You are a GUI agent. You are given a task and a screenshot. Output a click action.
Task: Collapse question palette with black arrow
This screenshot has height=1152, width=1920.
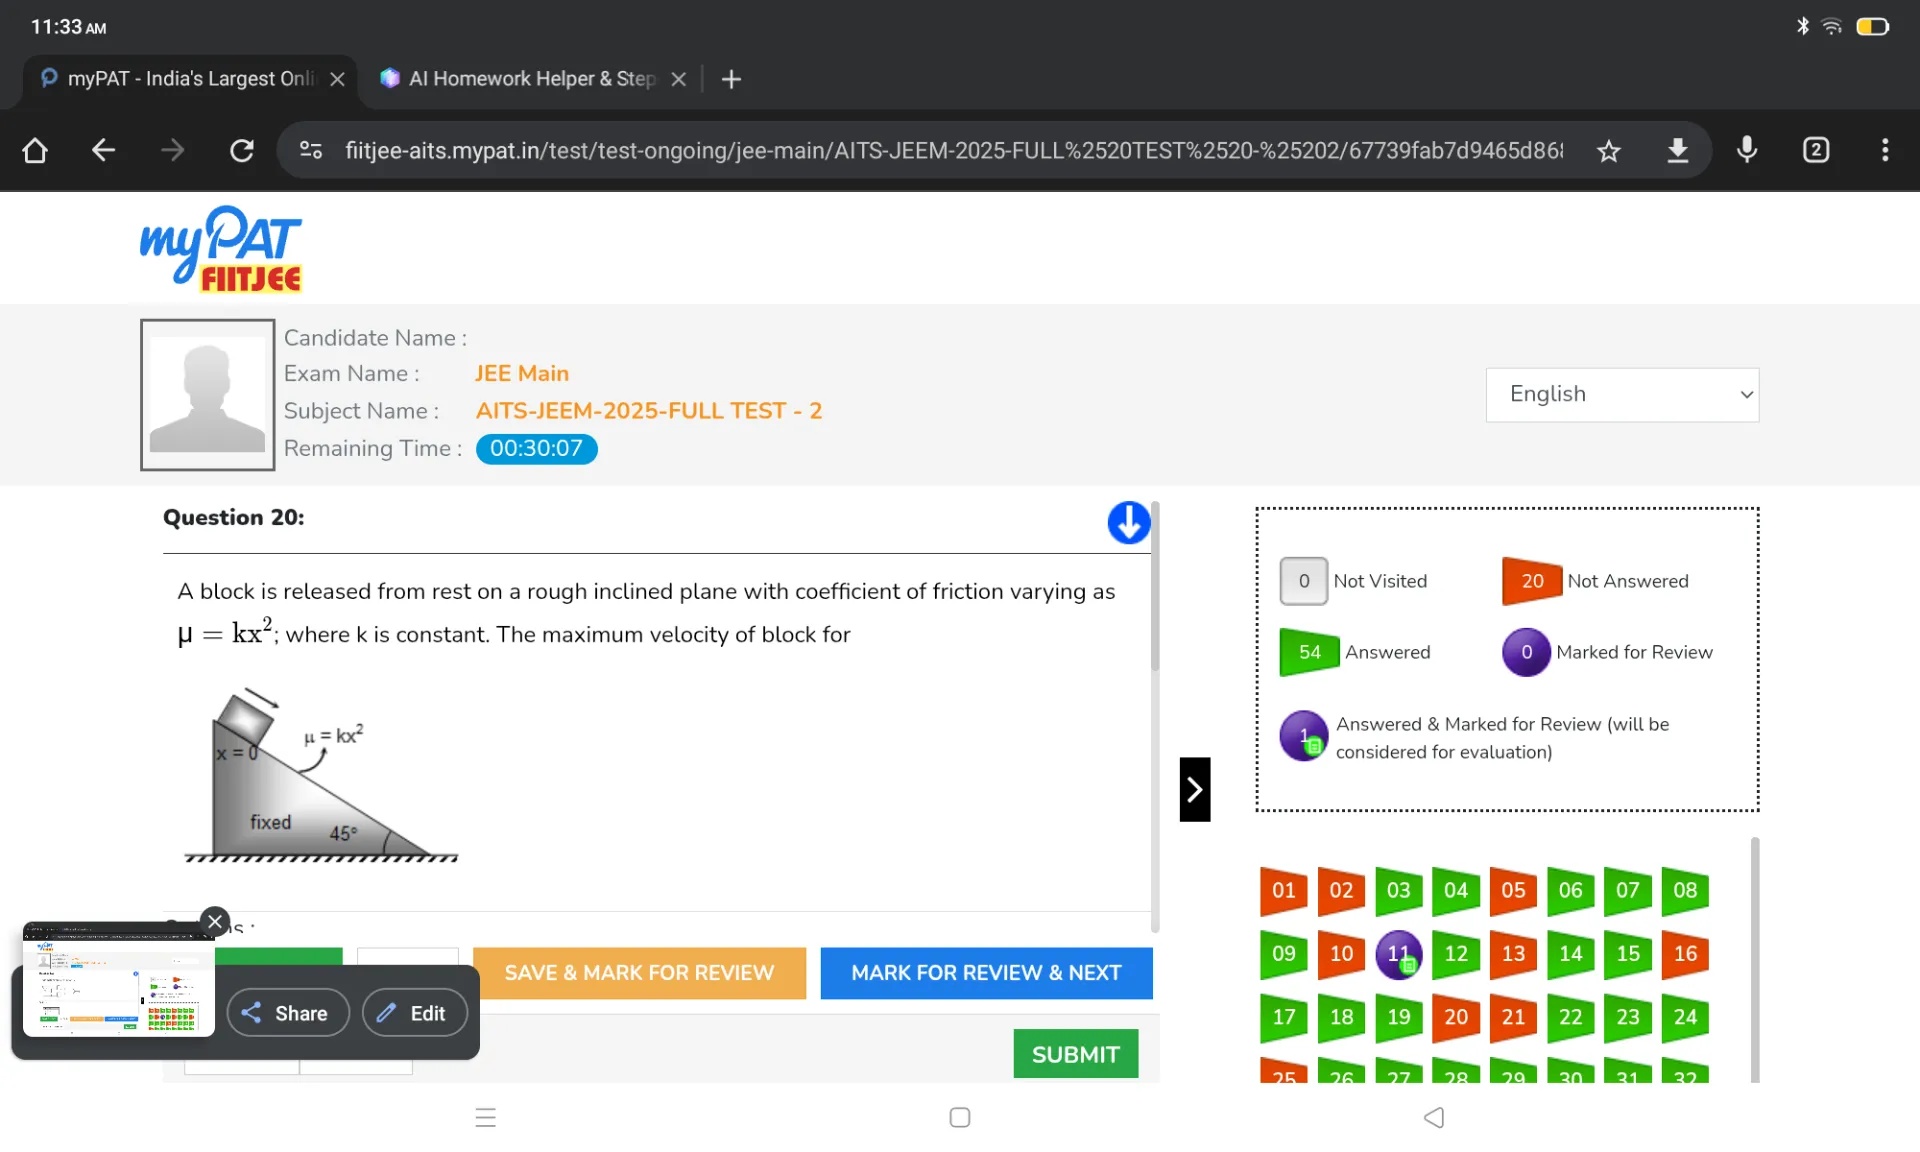tap(1194, 789)
